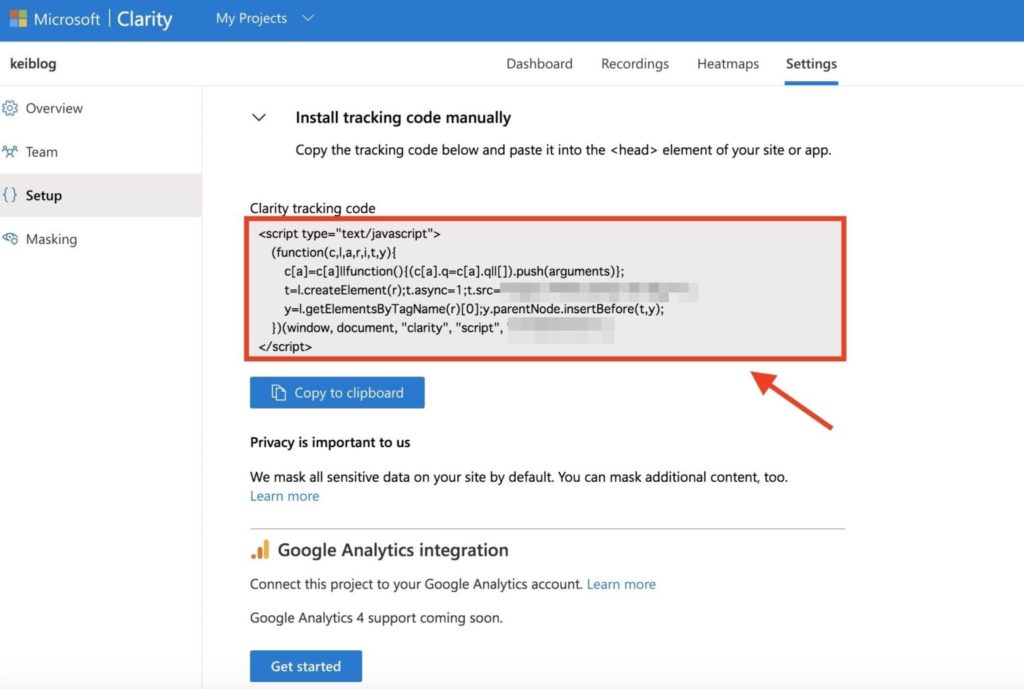Viewport: 1024px width, 689px height.
Task: Click the Microsoft logo icon
Action: click(18, 18)
